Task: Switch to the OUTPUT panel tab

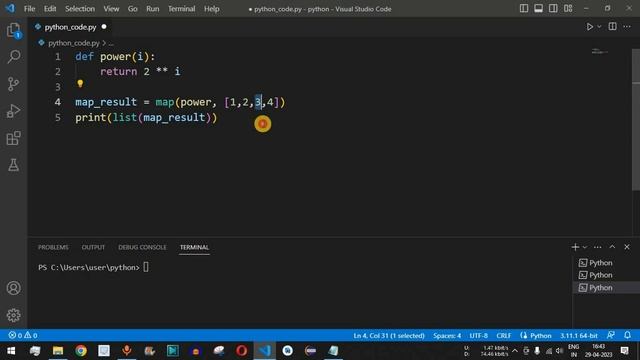Action: click(x=93, y=247)
